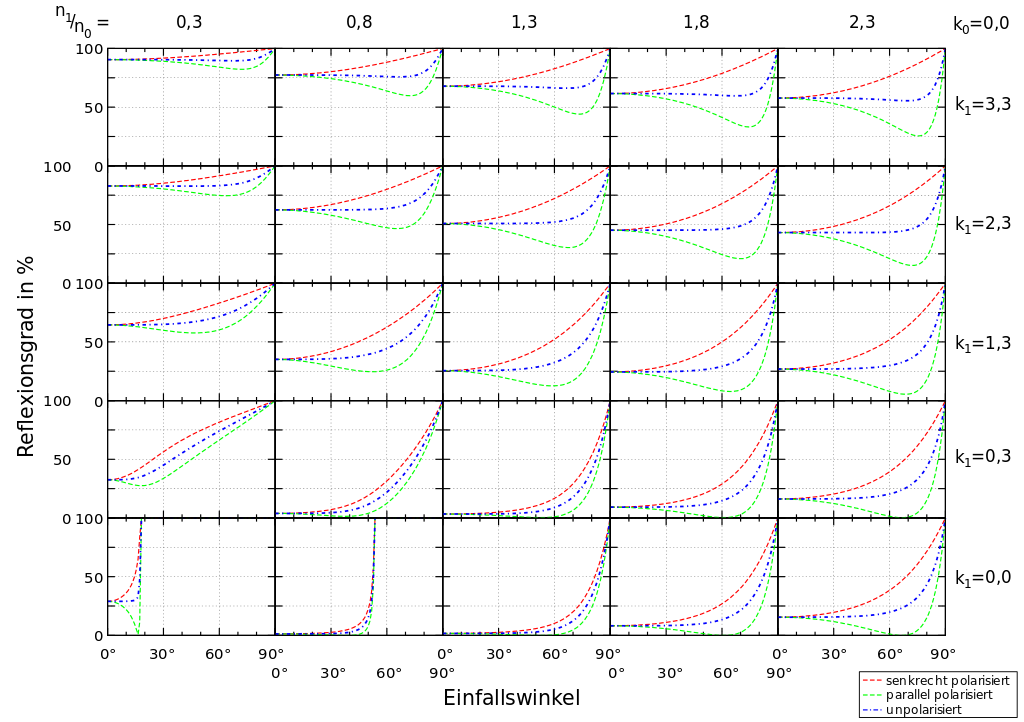
Task: Select the bottom row second-column subplot
Action: click(x=358, y=576)
